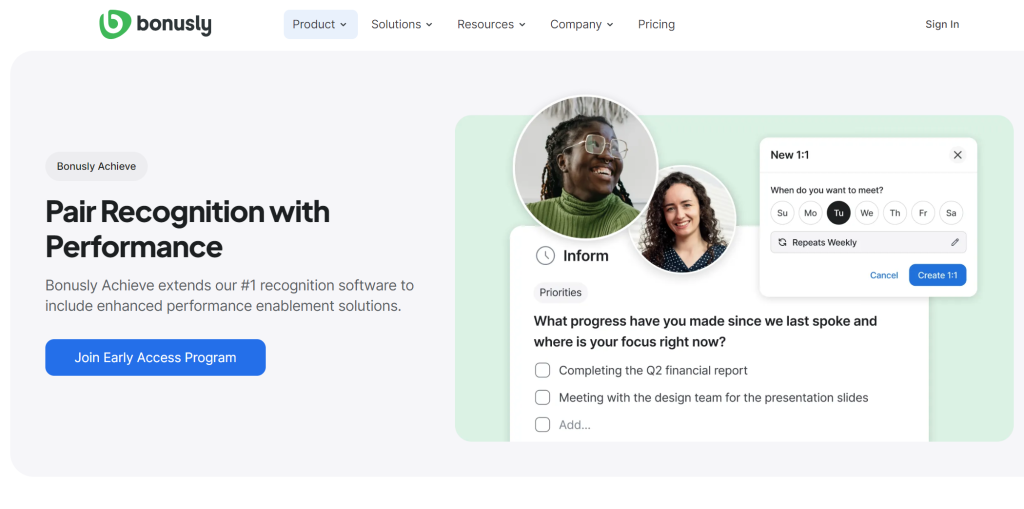Click the Bonusly logo icon

115,24
